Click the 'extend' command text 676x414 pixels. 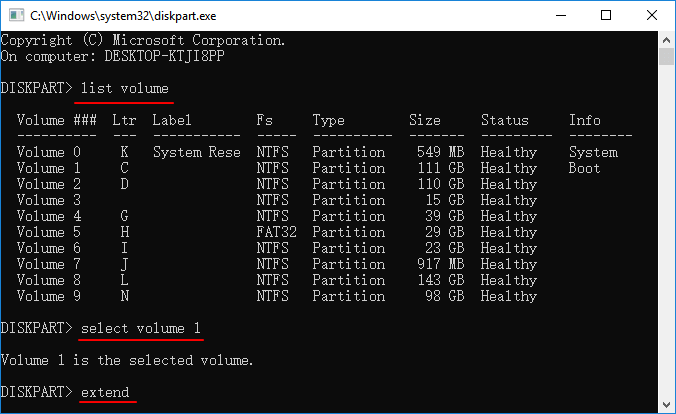[105, 392]
